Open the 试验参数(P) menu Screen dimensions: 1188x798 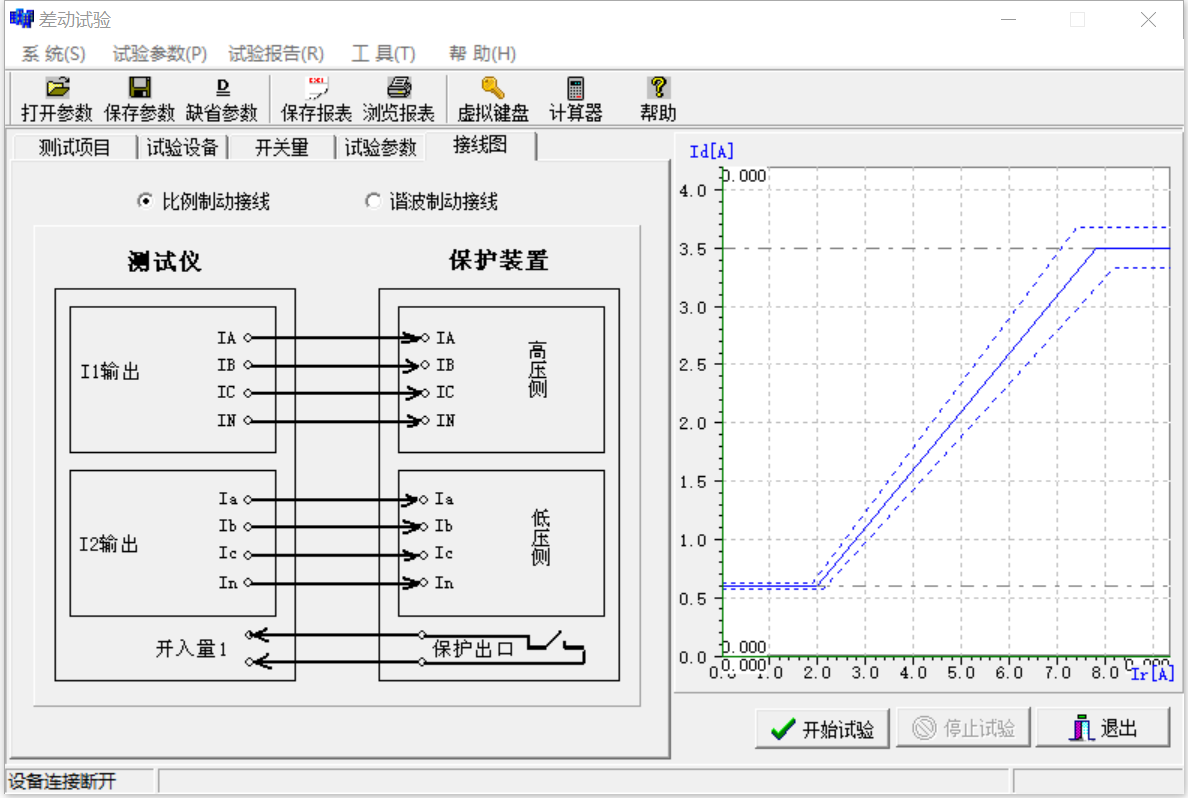pyautogui.click(x=159, y=53)
